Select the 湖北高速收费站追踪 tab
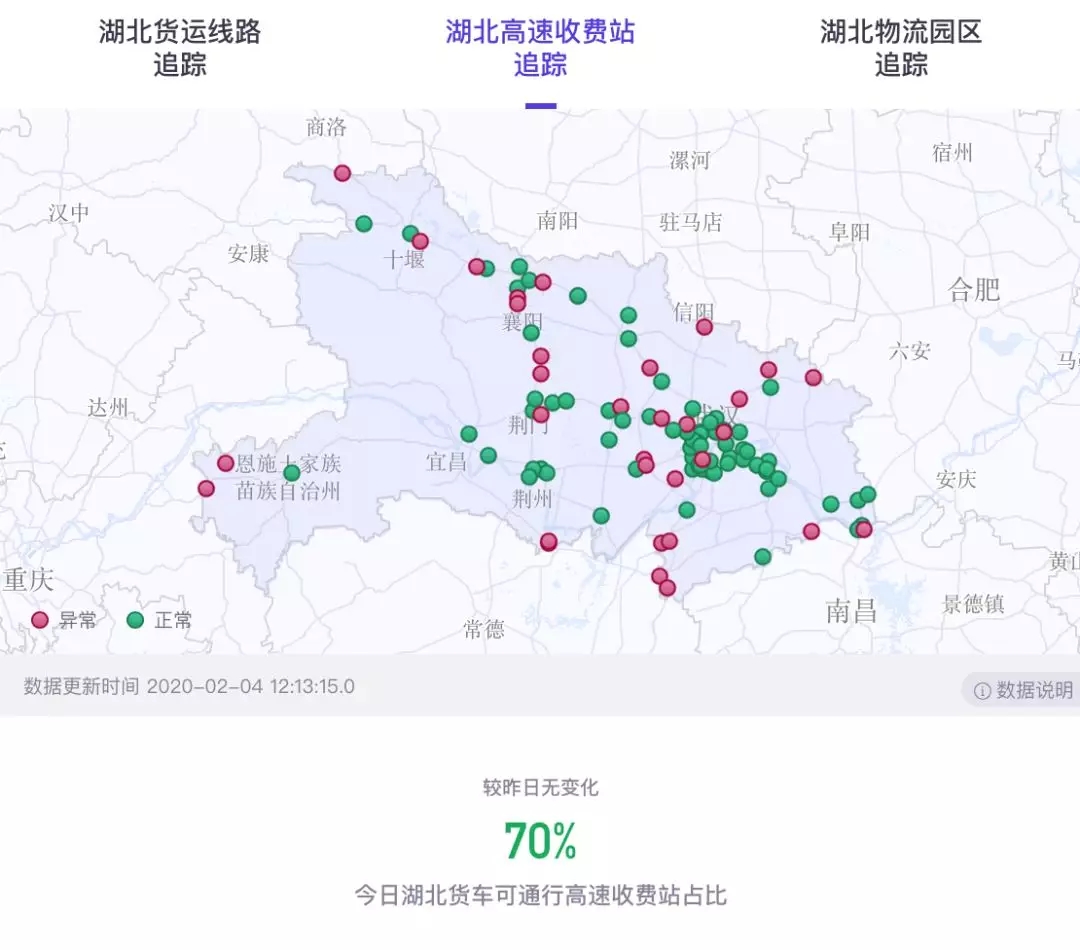 (540, 48)
